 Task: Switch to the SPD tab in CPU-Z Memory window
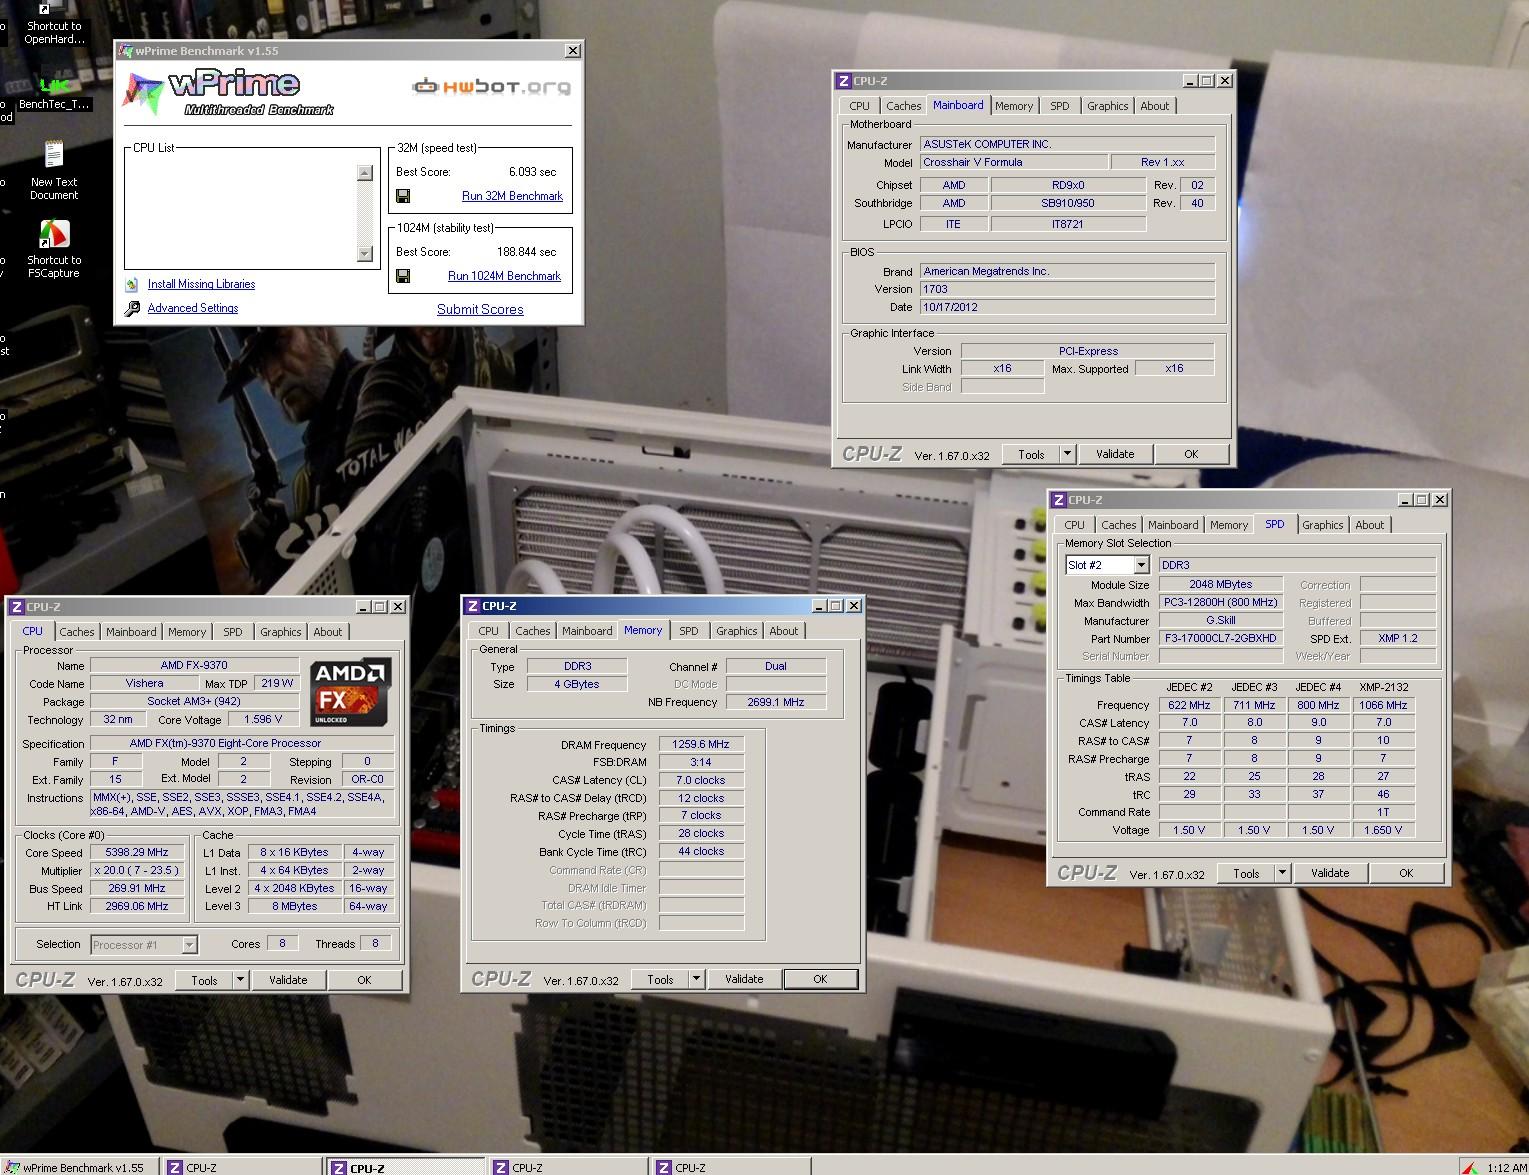click(688, 631)
